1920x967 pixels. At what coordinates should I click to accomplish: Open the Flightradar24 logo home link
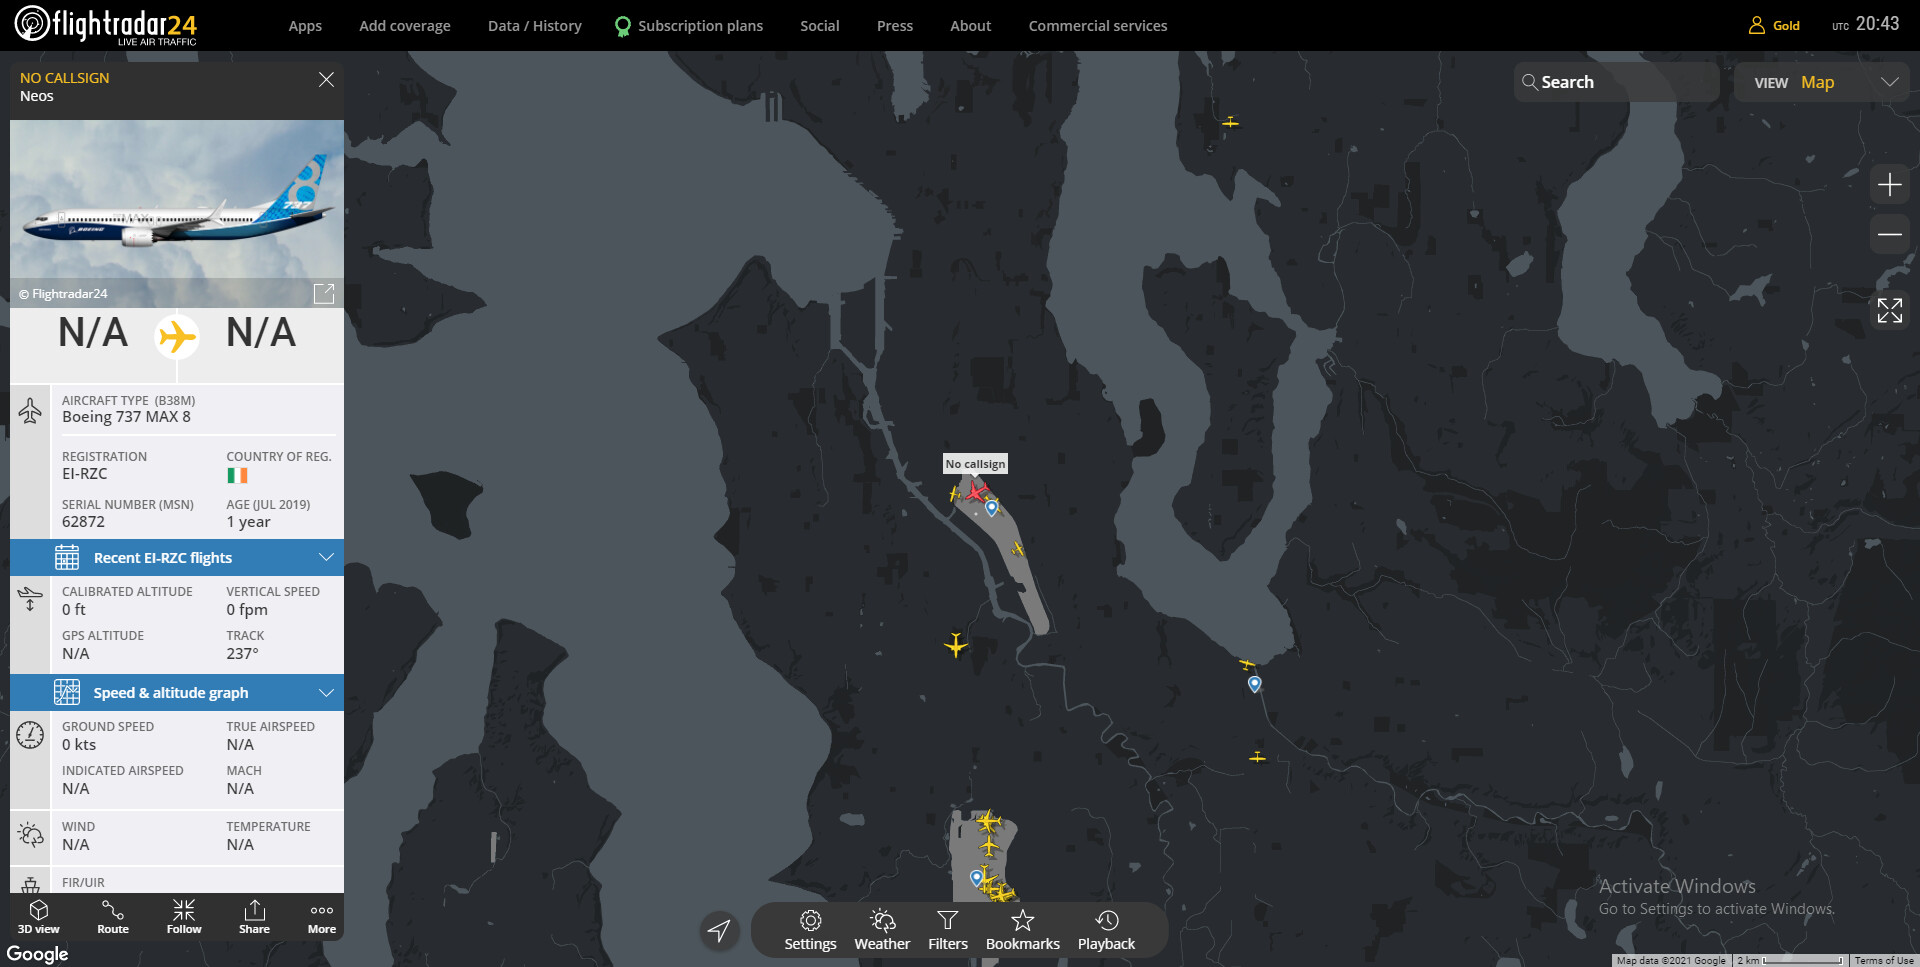pyautogui.click(x=106, y=25)
